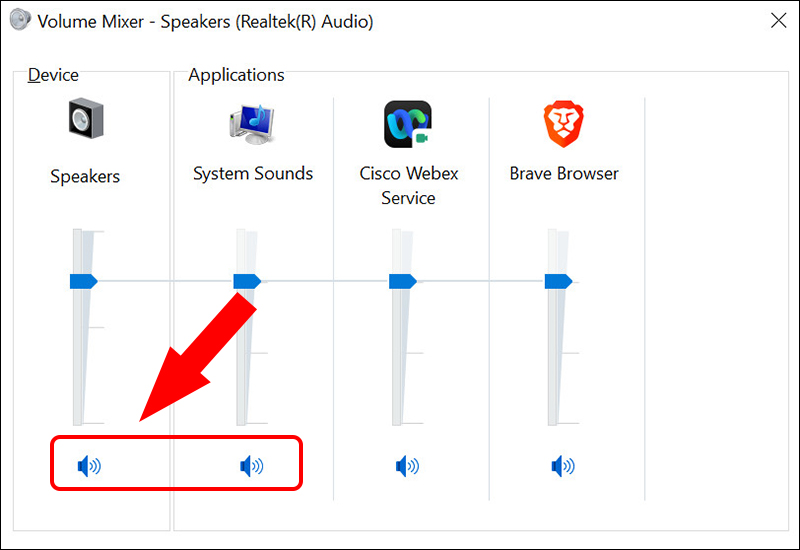Click the Cisco Webex volume slider handle

click(402, 282)
